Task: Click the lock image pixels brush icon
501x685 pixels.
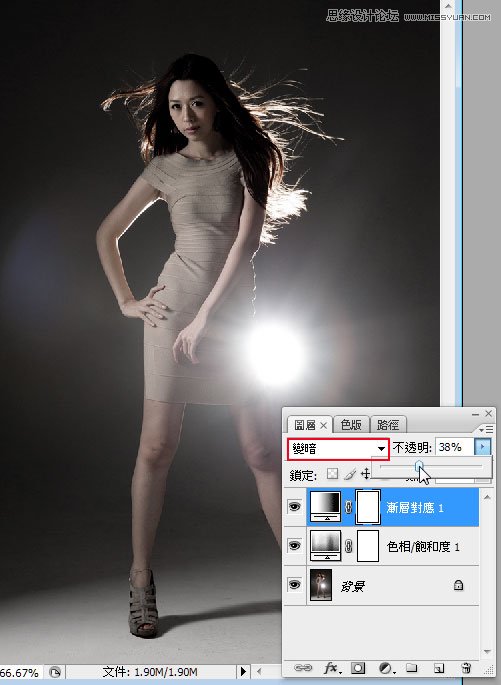Action: coord(350,474)
